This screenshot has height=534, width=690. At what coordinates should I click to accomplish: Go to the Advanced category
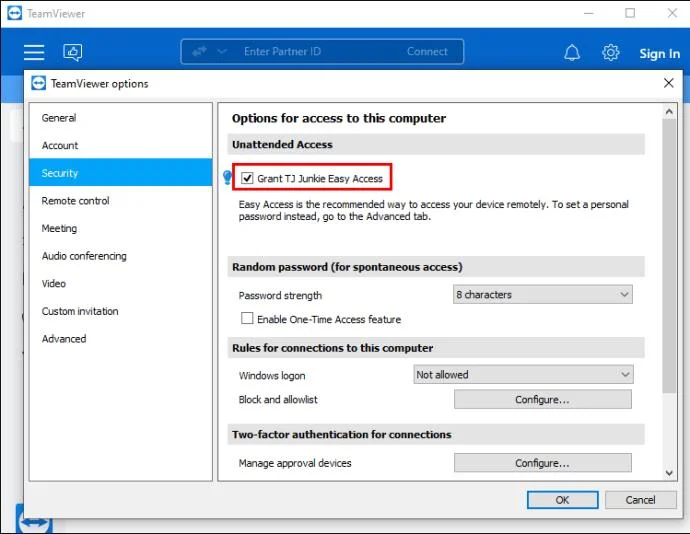tap(121, 339)
